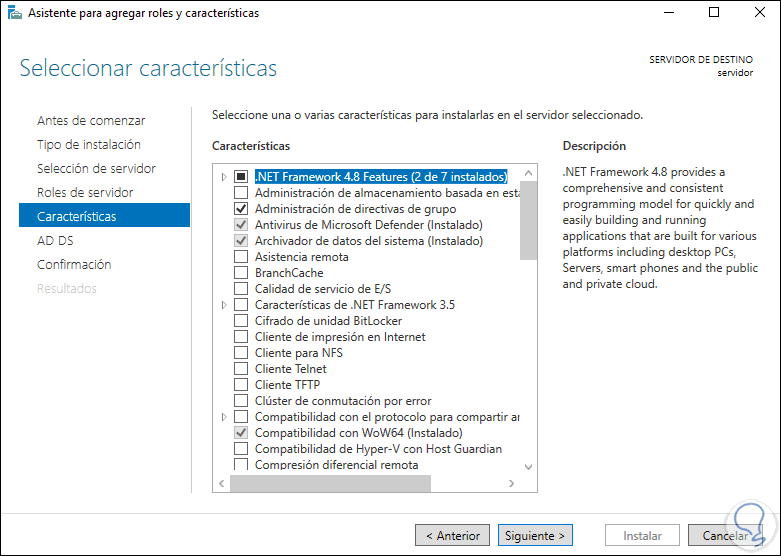
Task: Select Clúster de conmutación por error item
Action: (343, 401)
